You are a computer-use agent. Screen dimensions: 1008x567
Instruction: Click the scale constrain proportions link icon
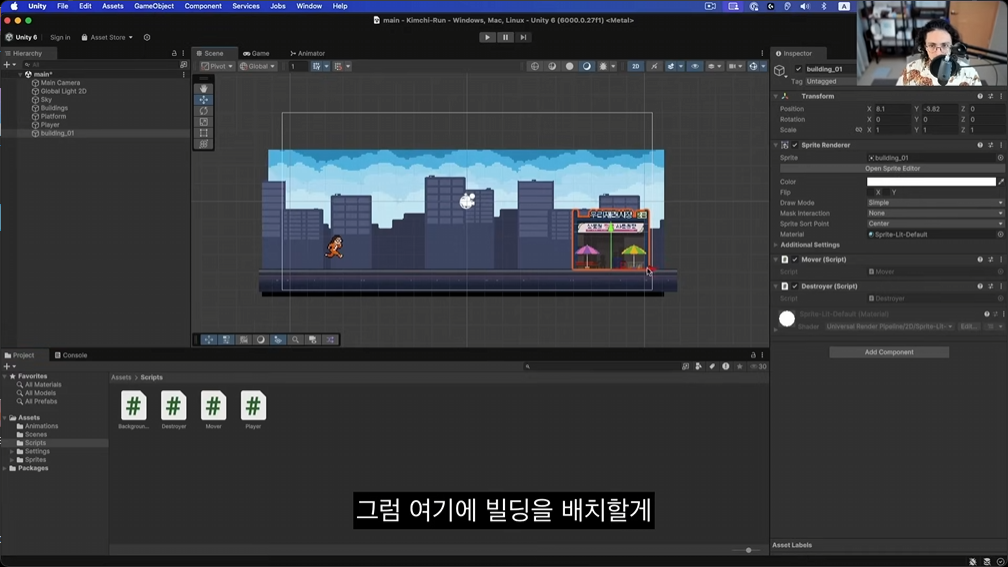pyautogui.click(x=858, y=130)
